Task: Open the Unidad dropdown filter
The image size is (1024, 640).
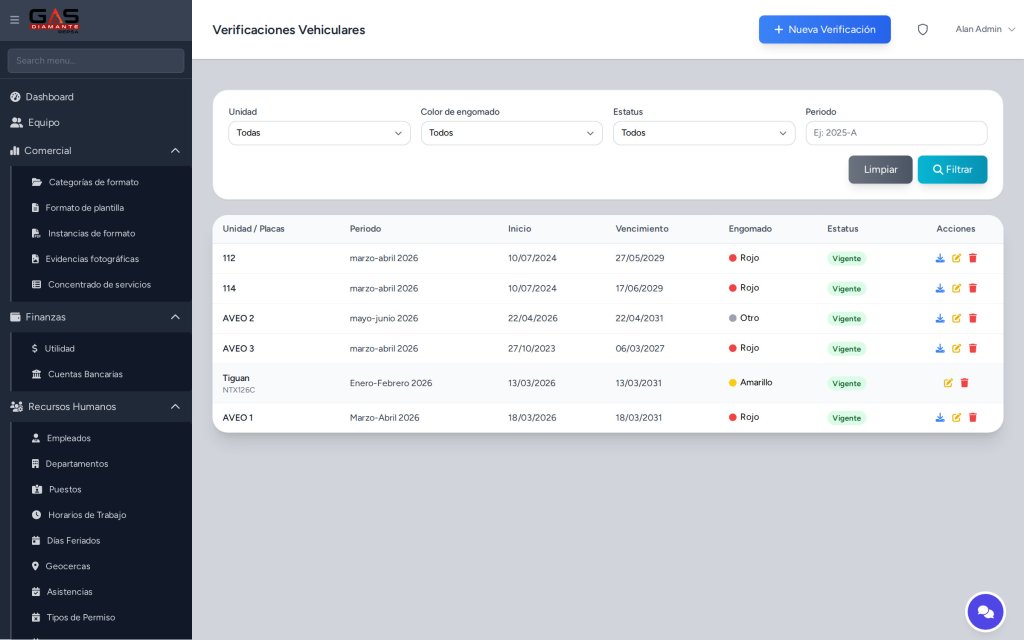Action: pos(319,133)
